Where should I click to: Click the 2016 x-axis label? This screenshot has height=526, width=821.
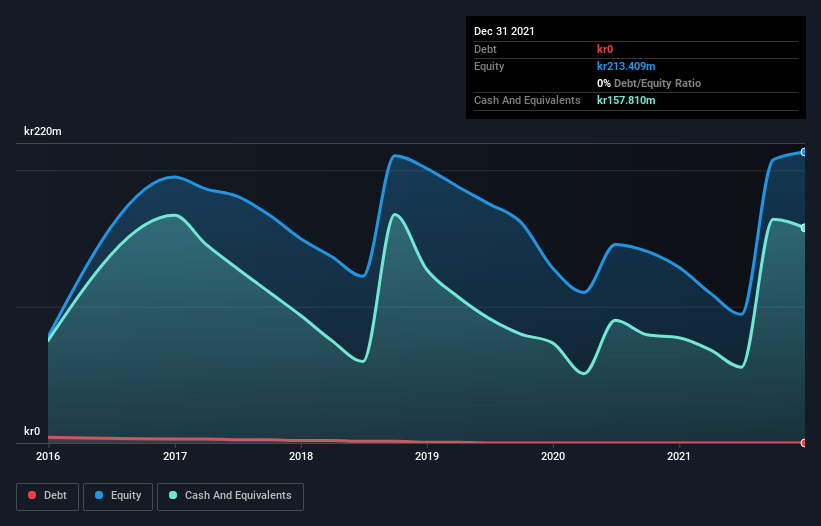(x=48, y=456)
